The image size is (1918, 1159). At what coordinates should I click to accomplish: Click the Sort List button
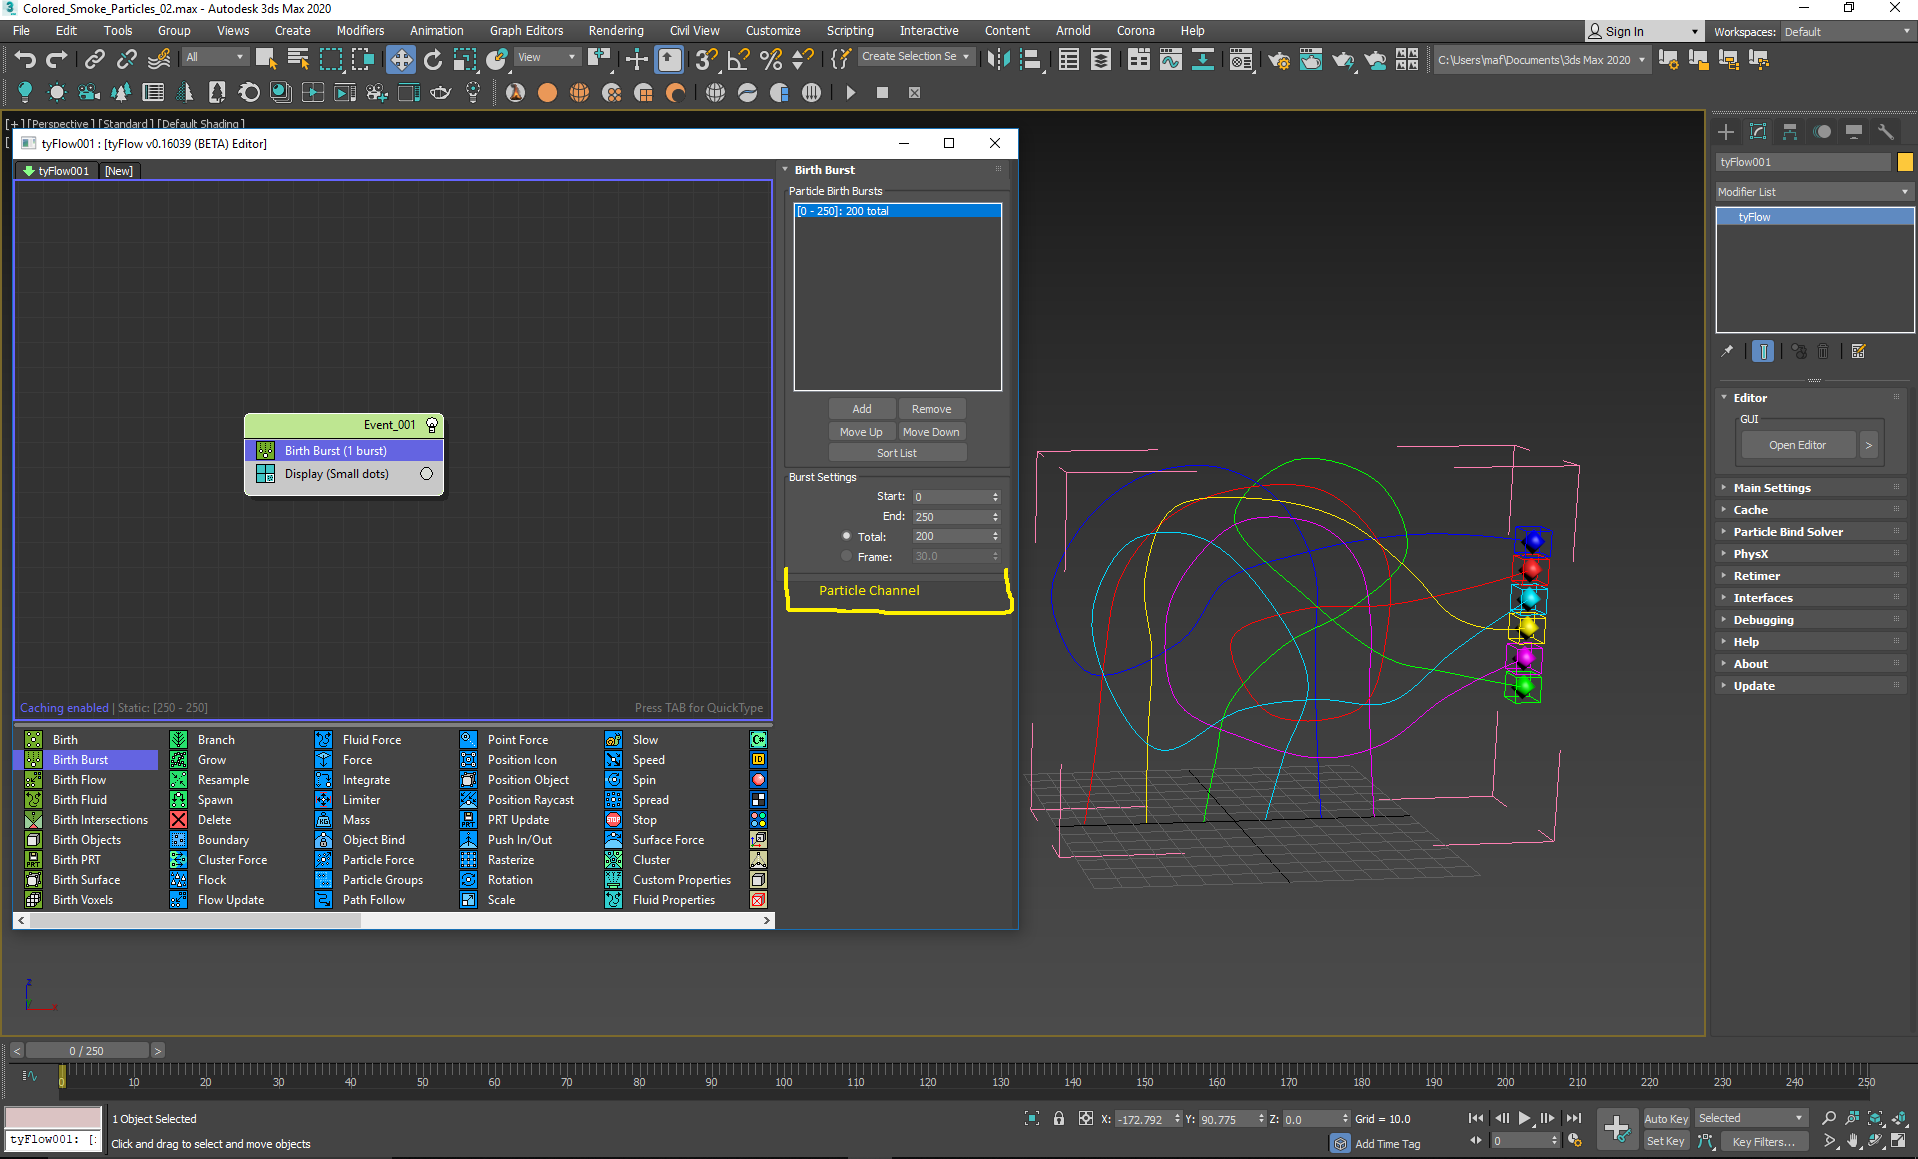point(897,453)
